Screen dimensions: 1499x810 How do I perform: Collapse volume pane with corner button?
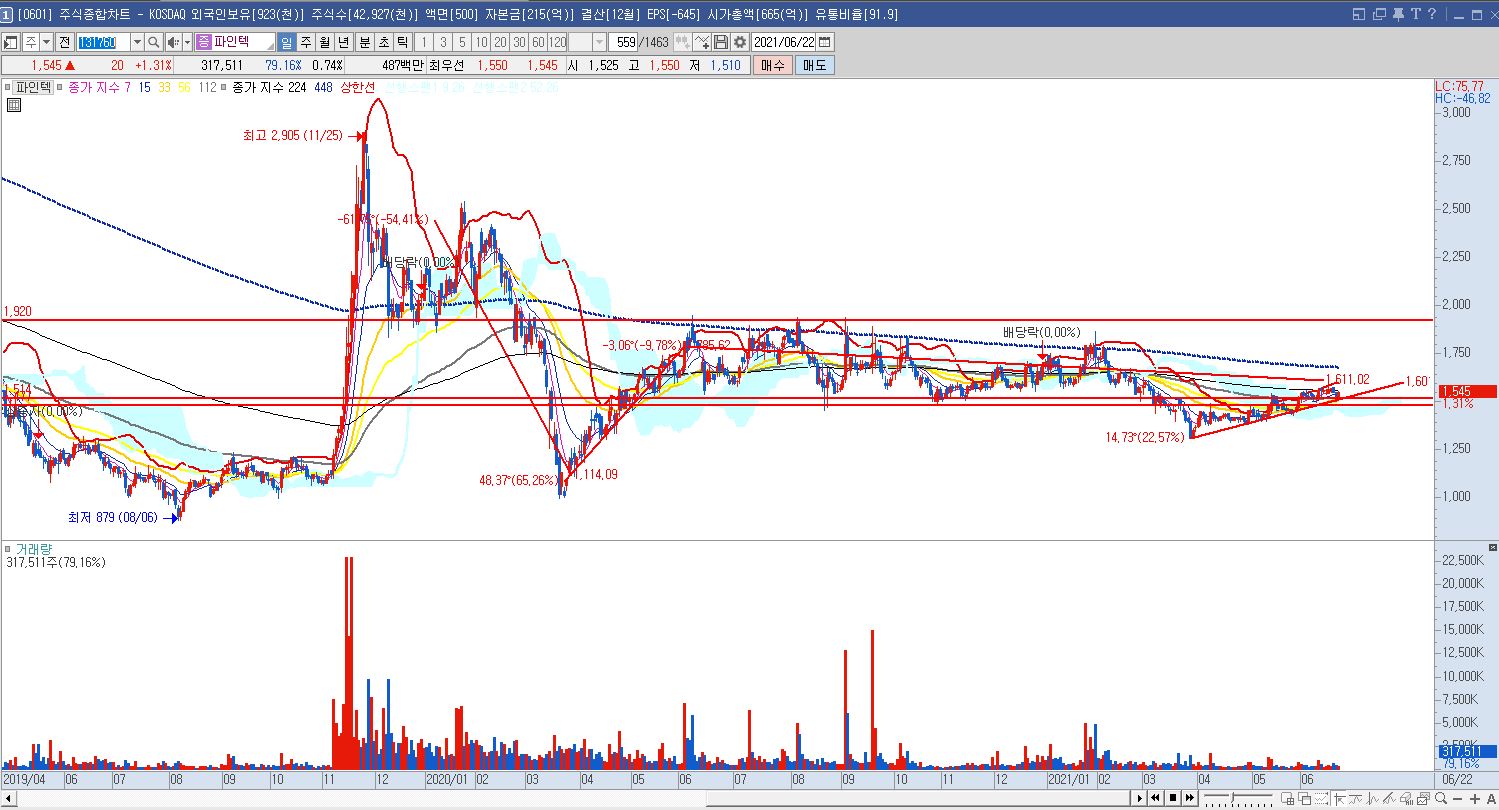1493,547
